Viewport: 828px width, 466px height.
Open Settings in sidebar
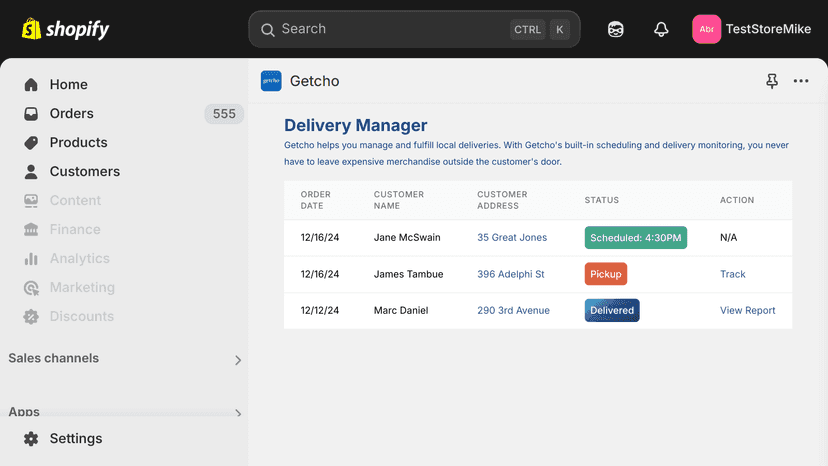[x=76, y=439]
